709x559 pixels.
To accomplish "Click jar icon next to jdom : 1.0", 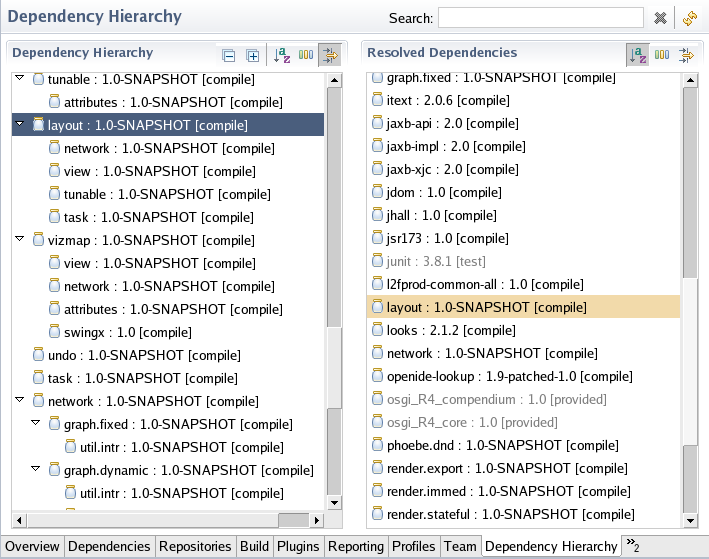I will [x=377, y=192].
